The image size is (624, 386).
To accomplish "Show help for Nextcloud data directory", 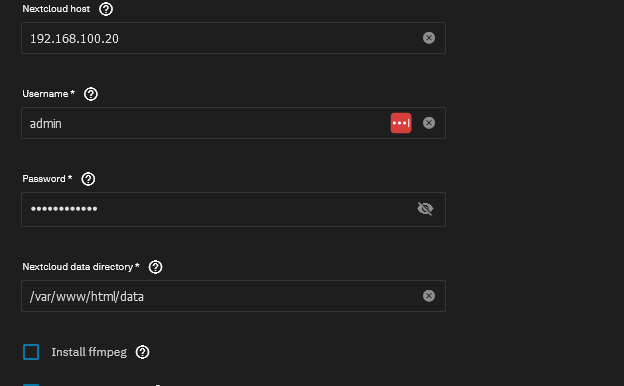I will 156,267.
